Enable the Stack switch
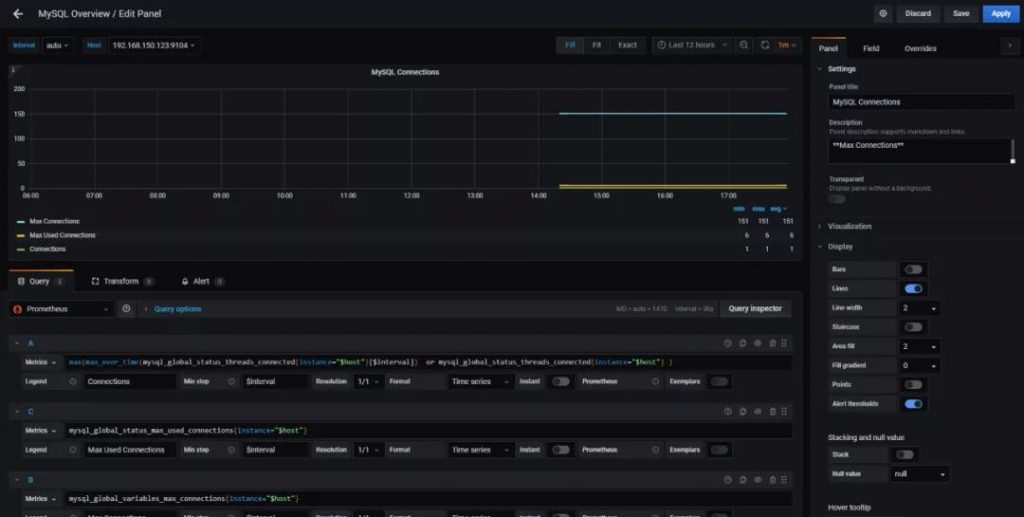1024x517 pixels. coord(904,454)
